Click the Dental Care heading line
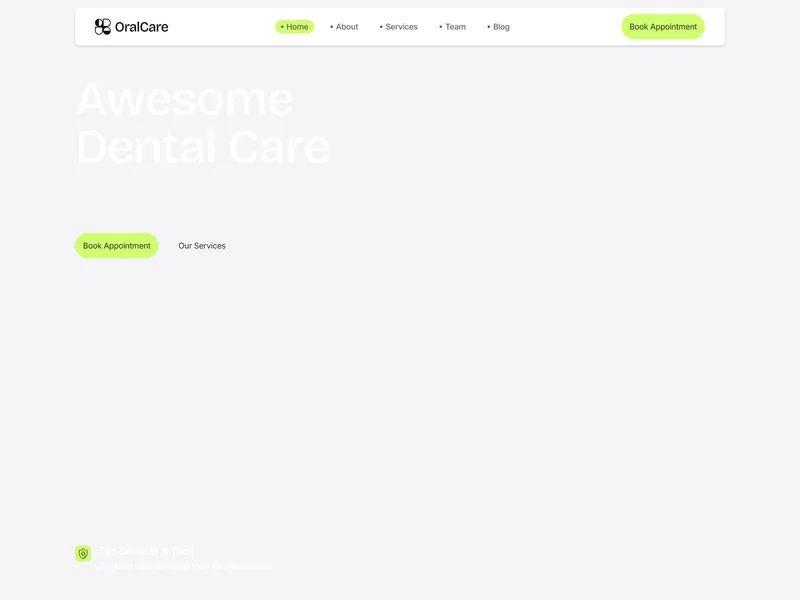The width and height of the screenshot is (800, 600). (x=203, y=147)
